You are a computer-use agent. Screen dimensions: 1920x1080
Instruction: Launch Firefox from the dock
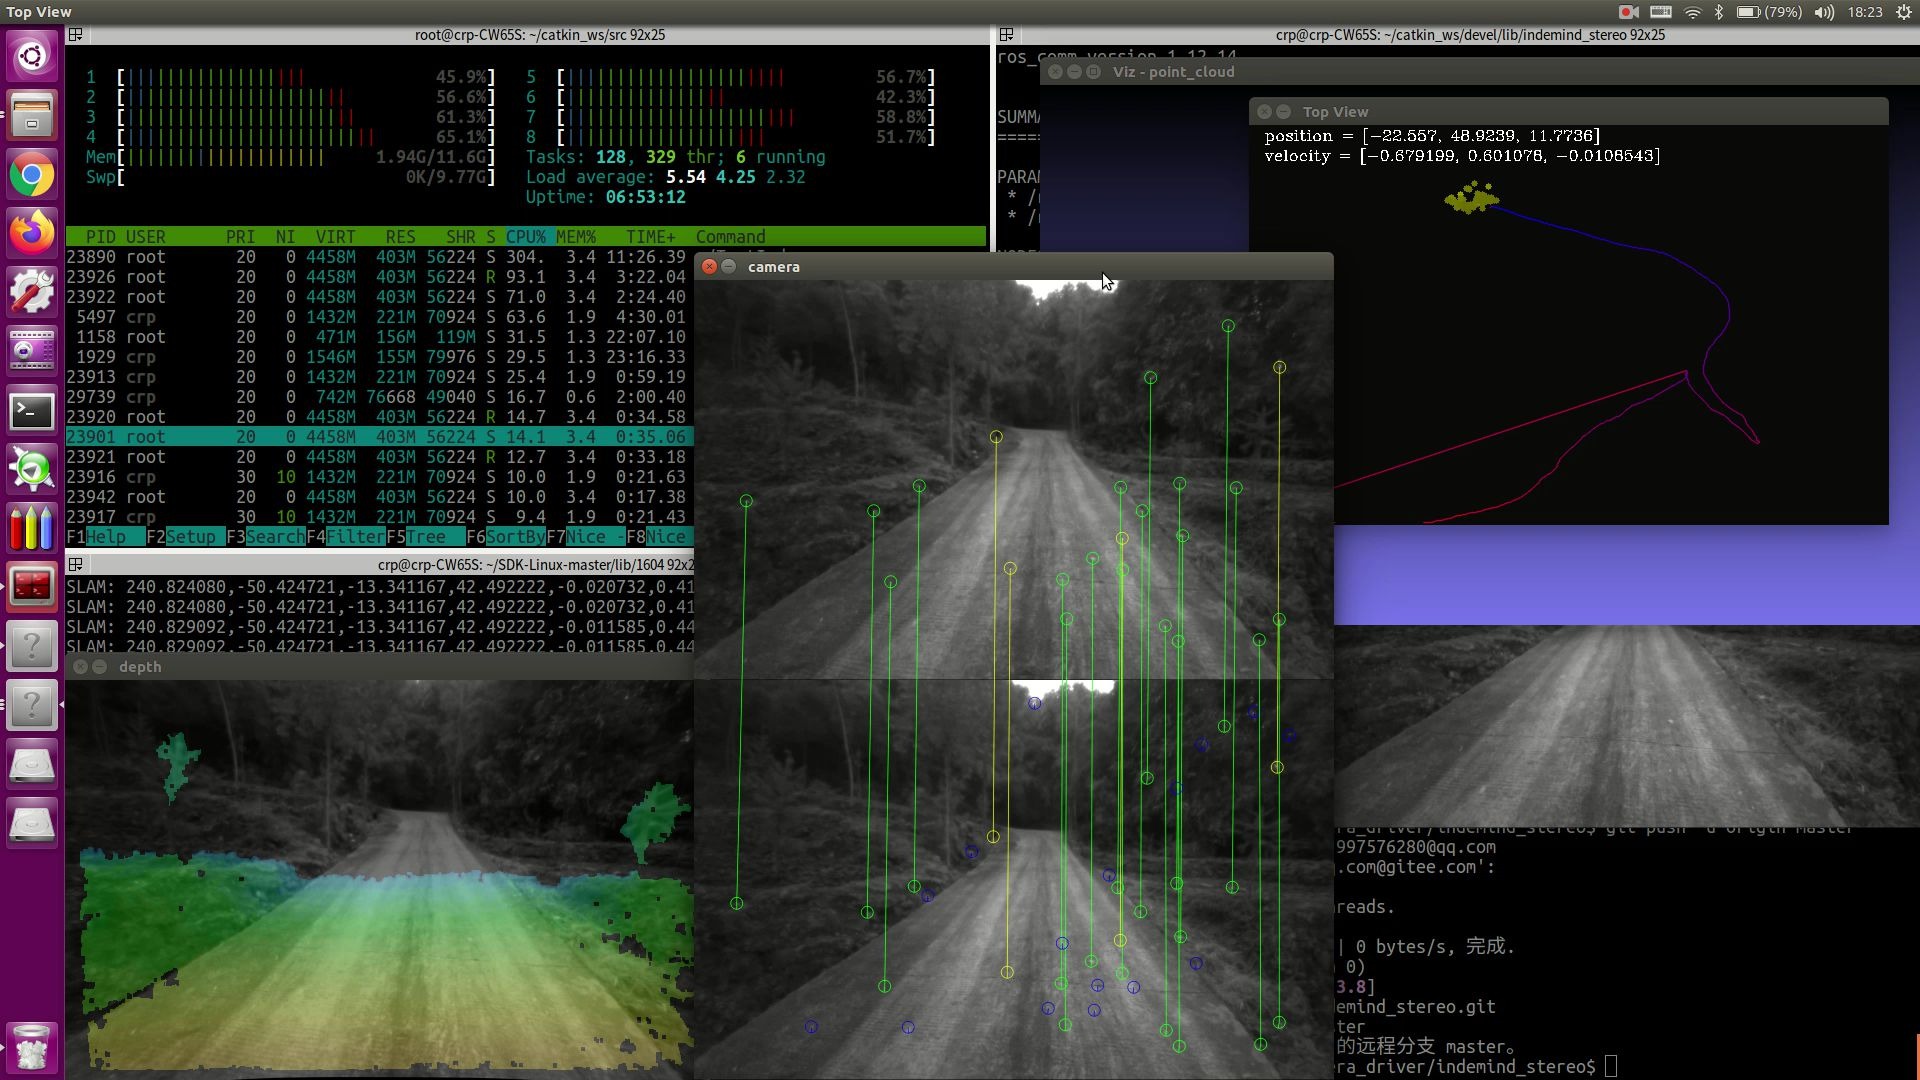(32, 233)
